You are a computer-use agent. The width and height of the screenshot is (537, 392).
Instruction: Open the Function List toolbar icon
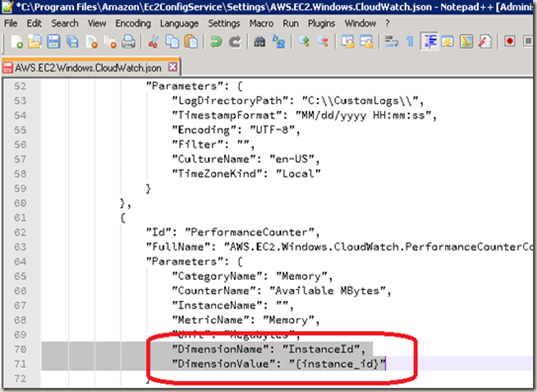coord(485,42)
